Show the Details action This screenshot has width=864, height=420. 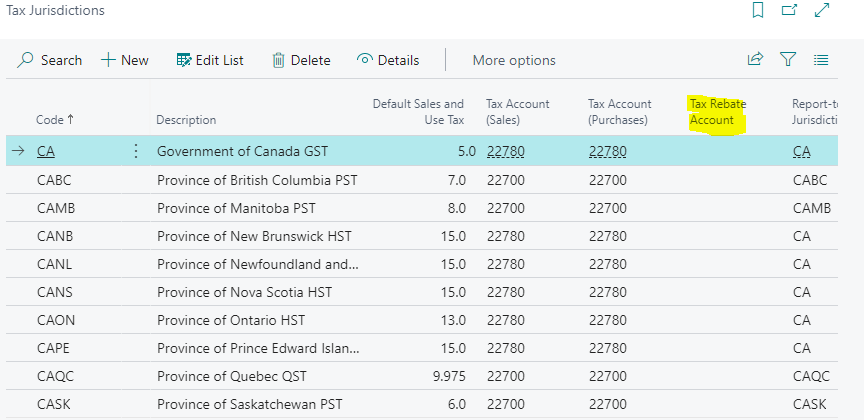pos(388,60)
